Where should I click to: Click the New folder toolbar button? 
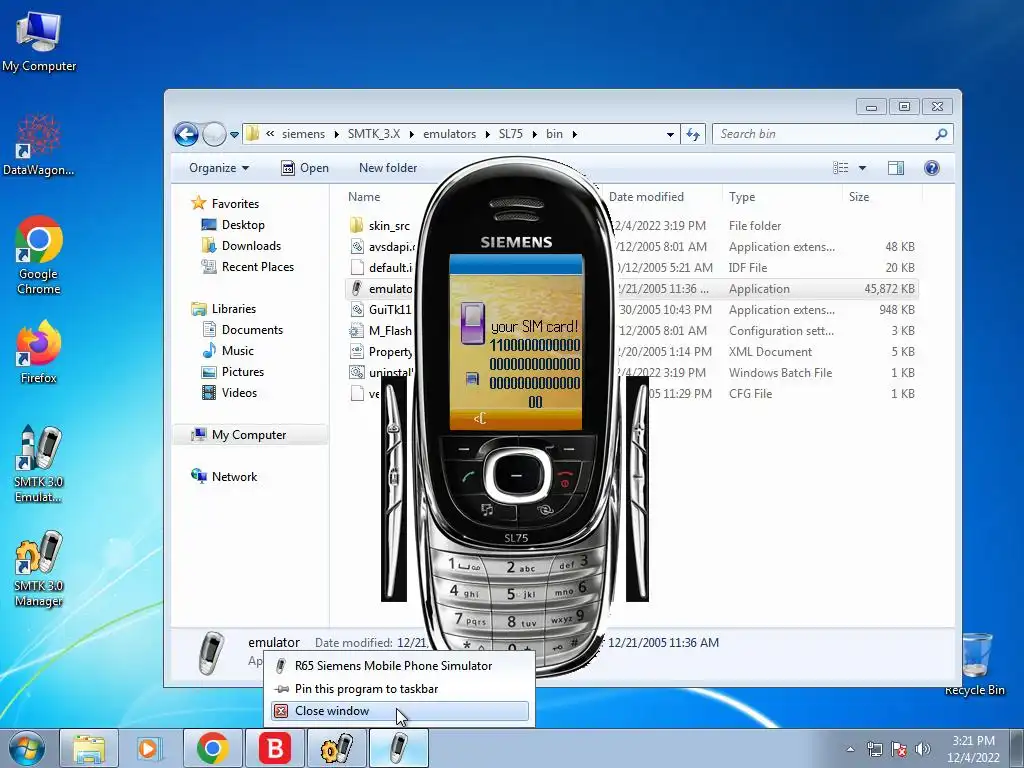click(x=388, y=168)
